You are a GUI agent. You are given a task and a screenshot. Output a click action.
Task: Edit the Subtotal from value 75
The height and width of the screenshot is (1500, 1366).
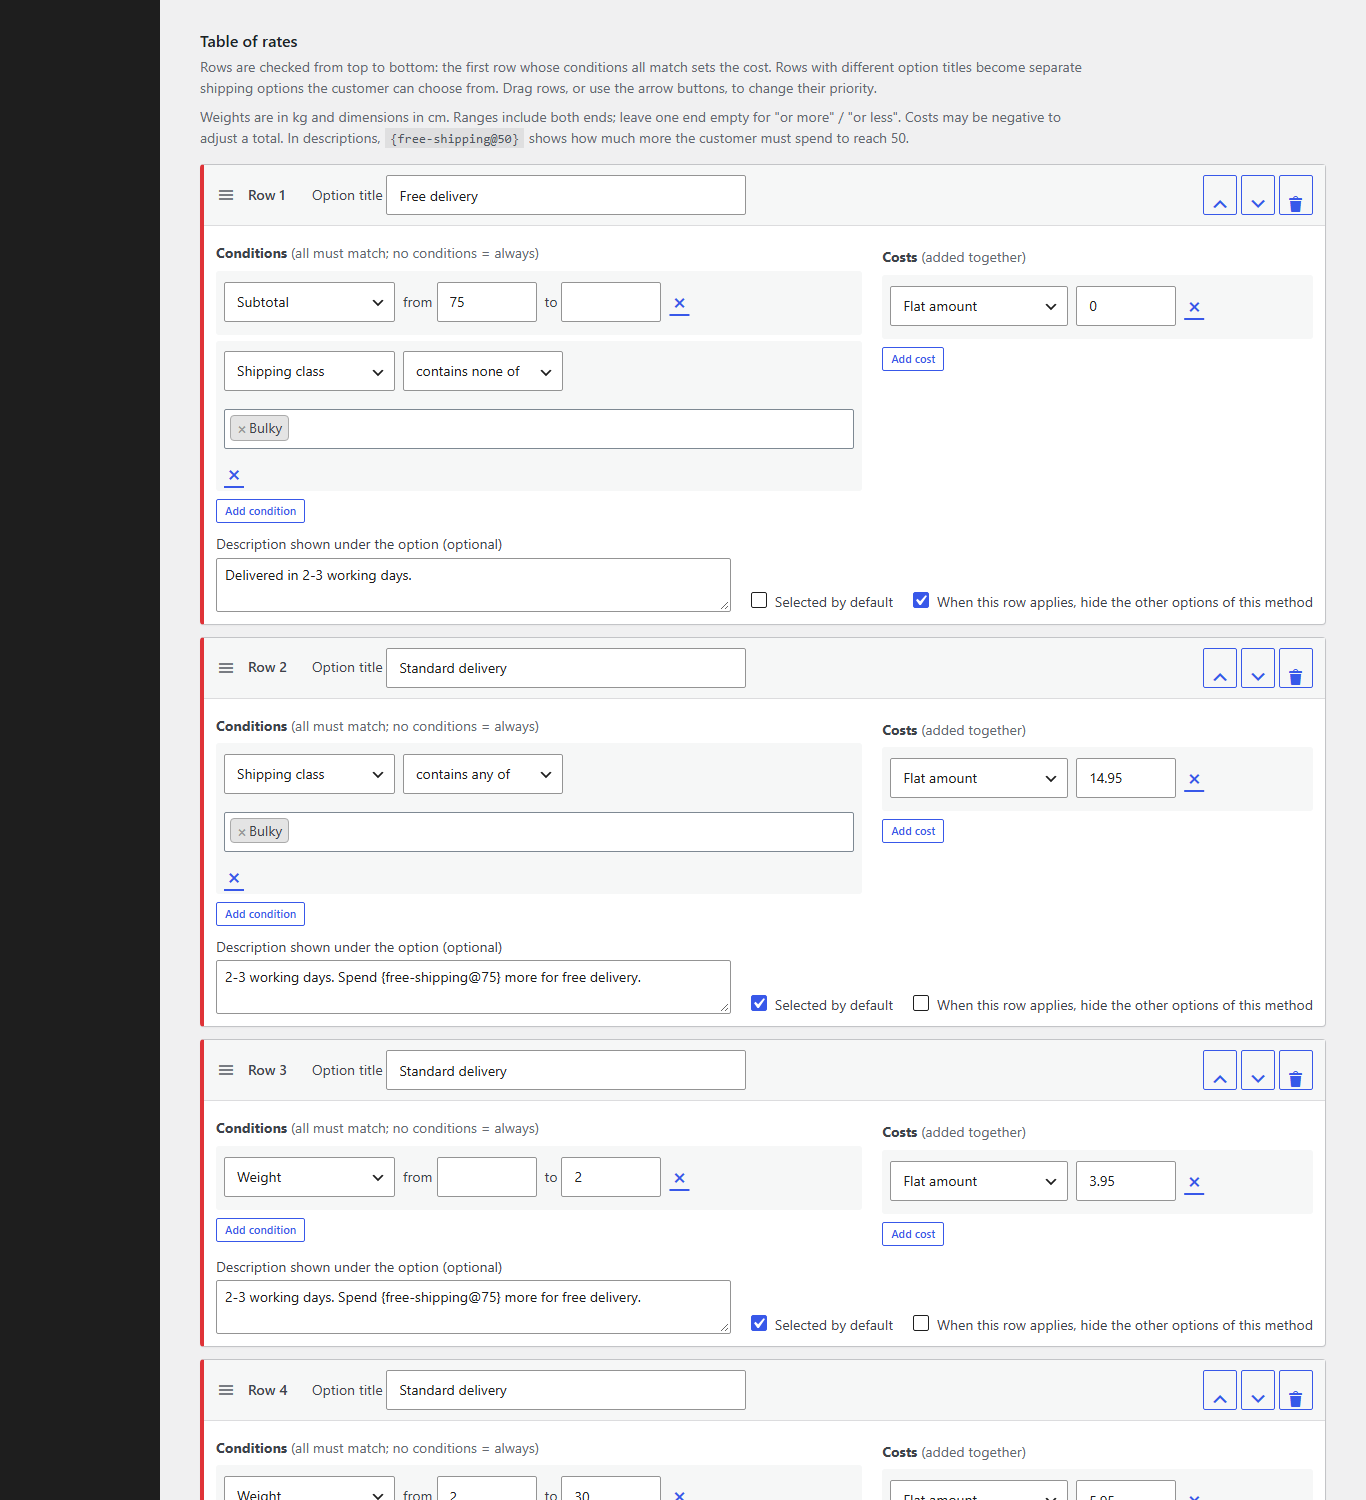pyautogui.click(x=487, y=302)
